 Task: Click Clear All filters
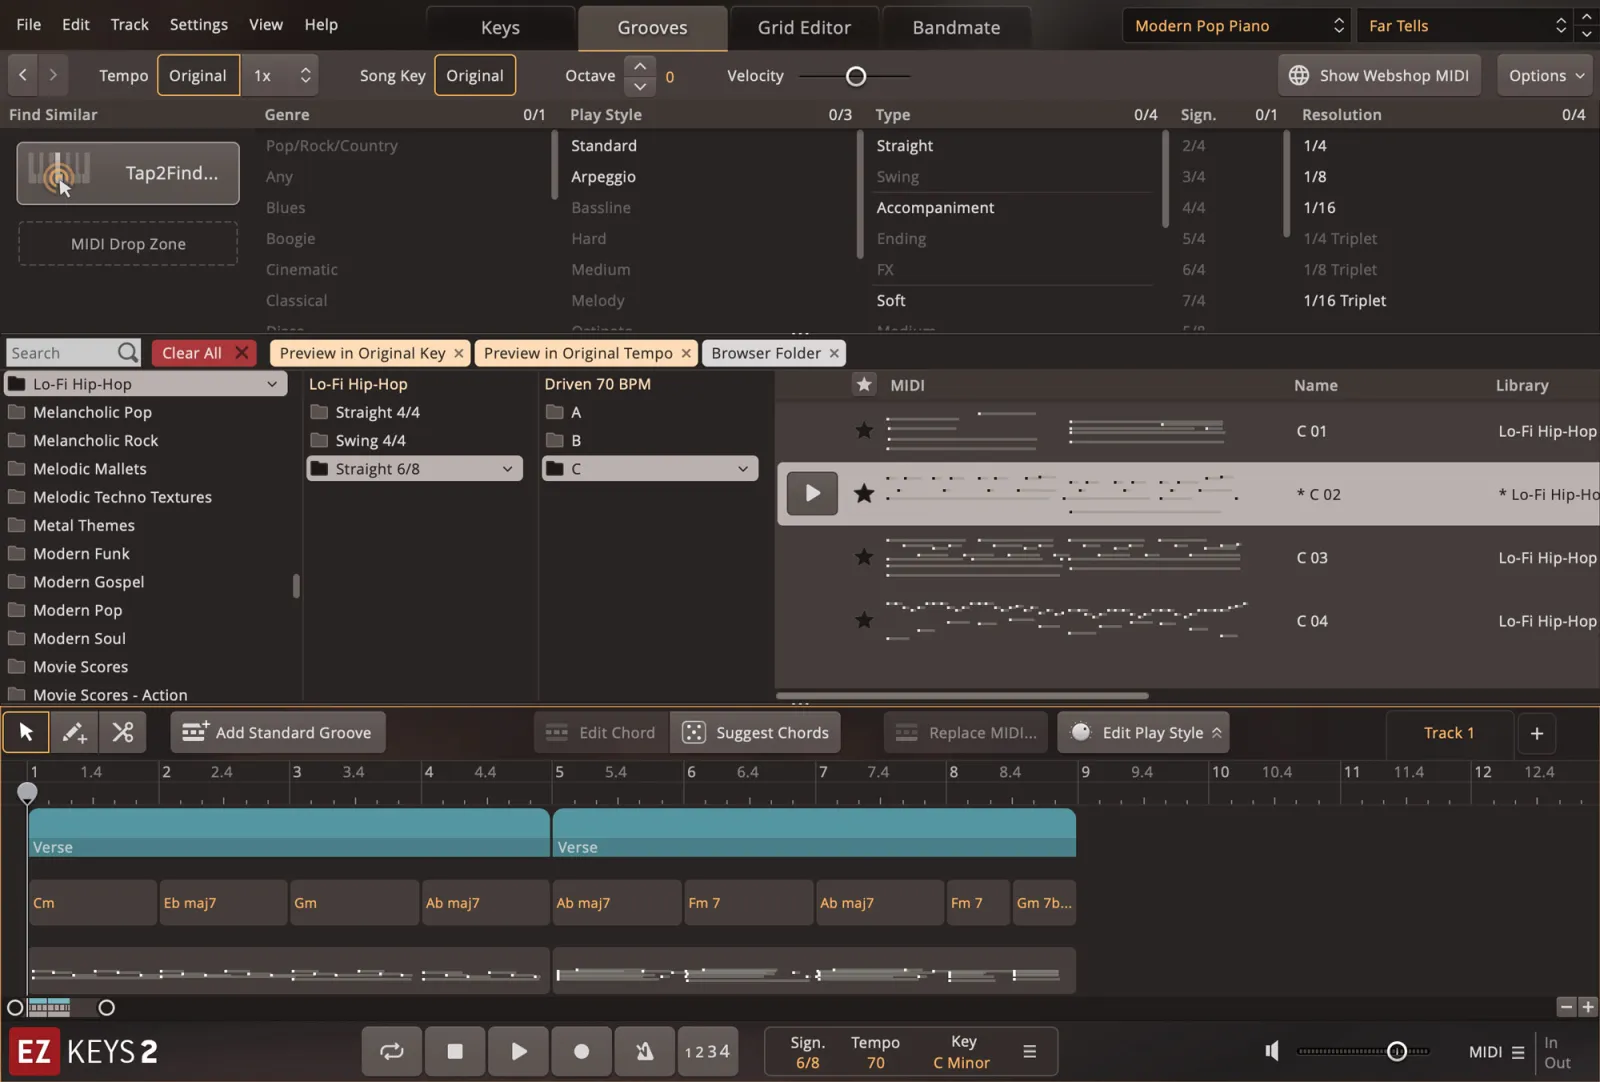click(204, 353)
